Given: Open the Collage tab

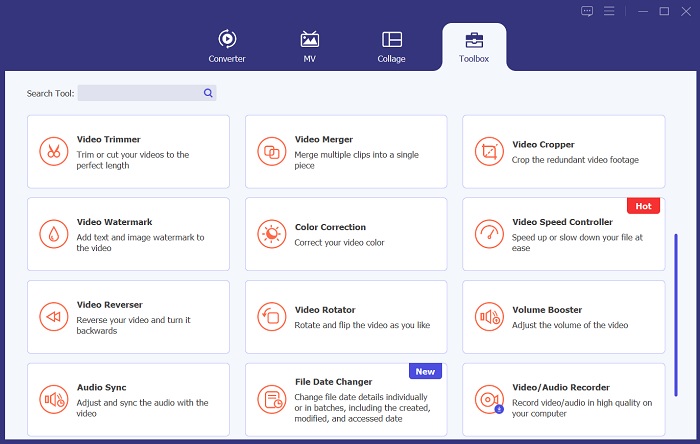Looking at the screenshot, I should pyautogui.click(x=392, y=46).
